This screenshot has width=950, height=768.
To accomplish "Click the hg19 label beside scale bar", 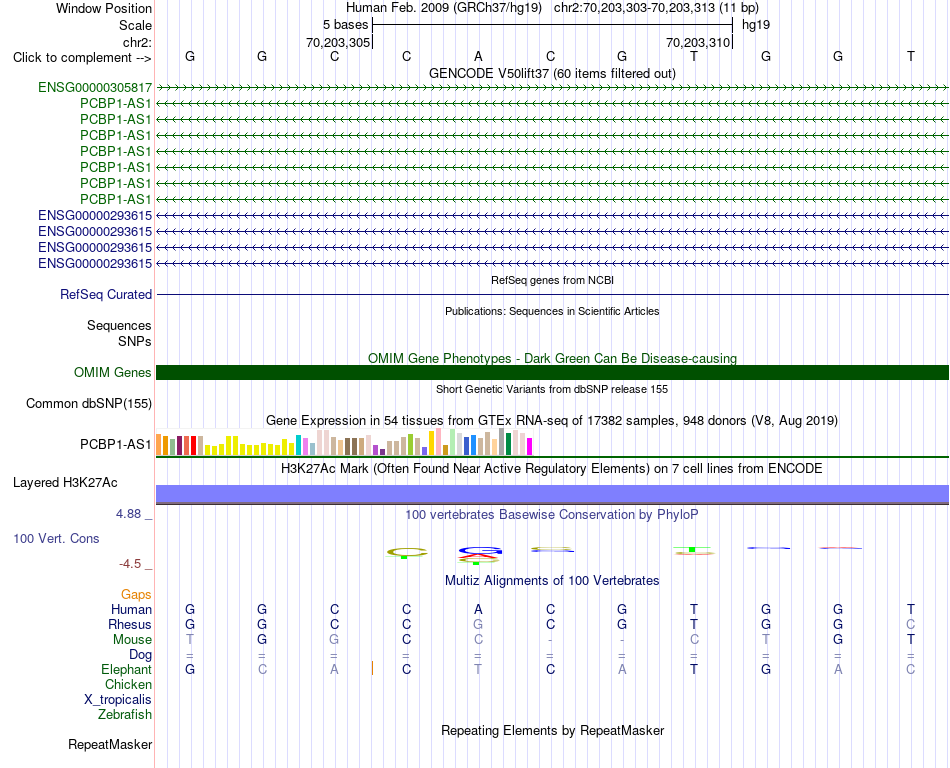I will click(x=756, y=25).
